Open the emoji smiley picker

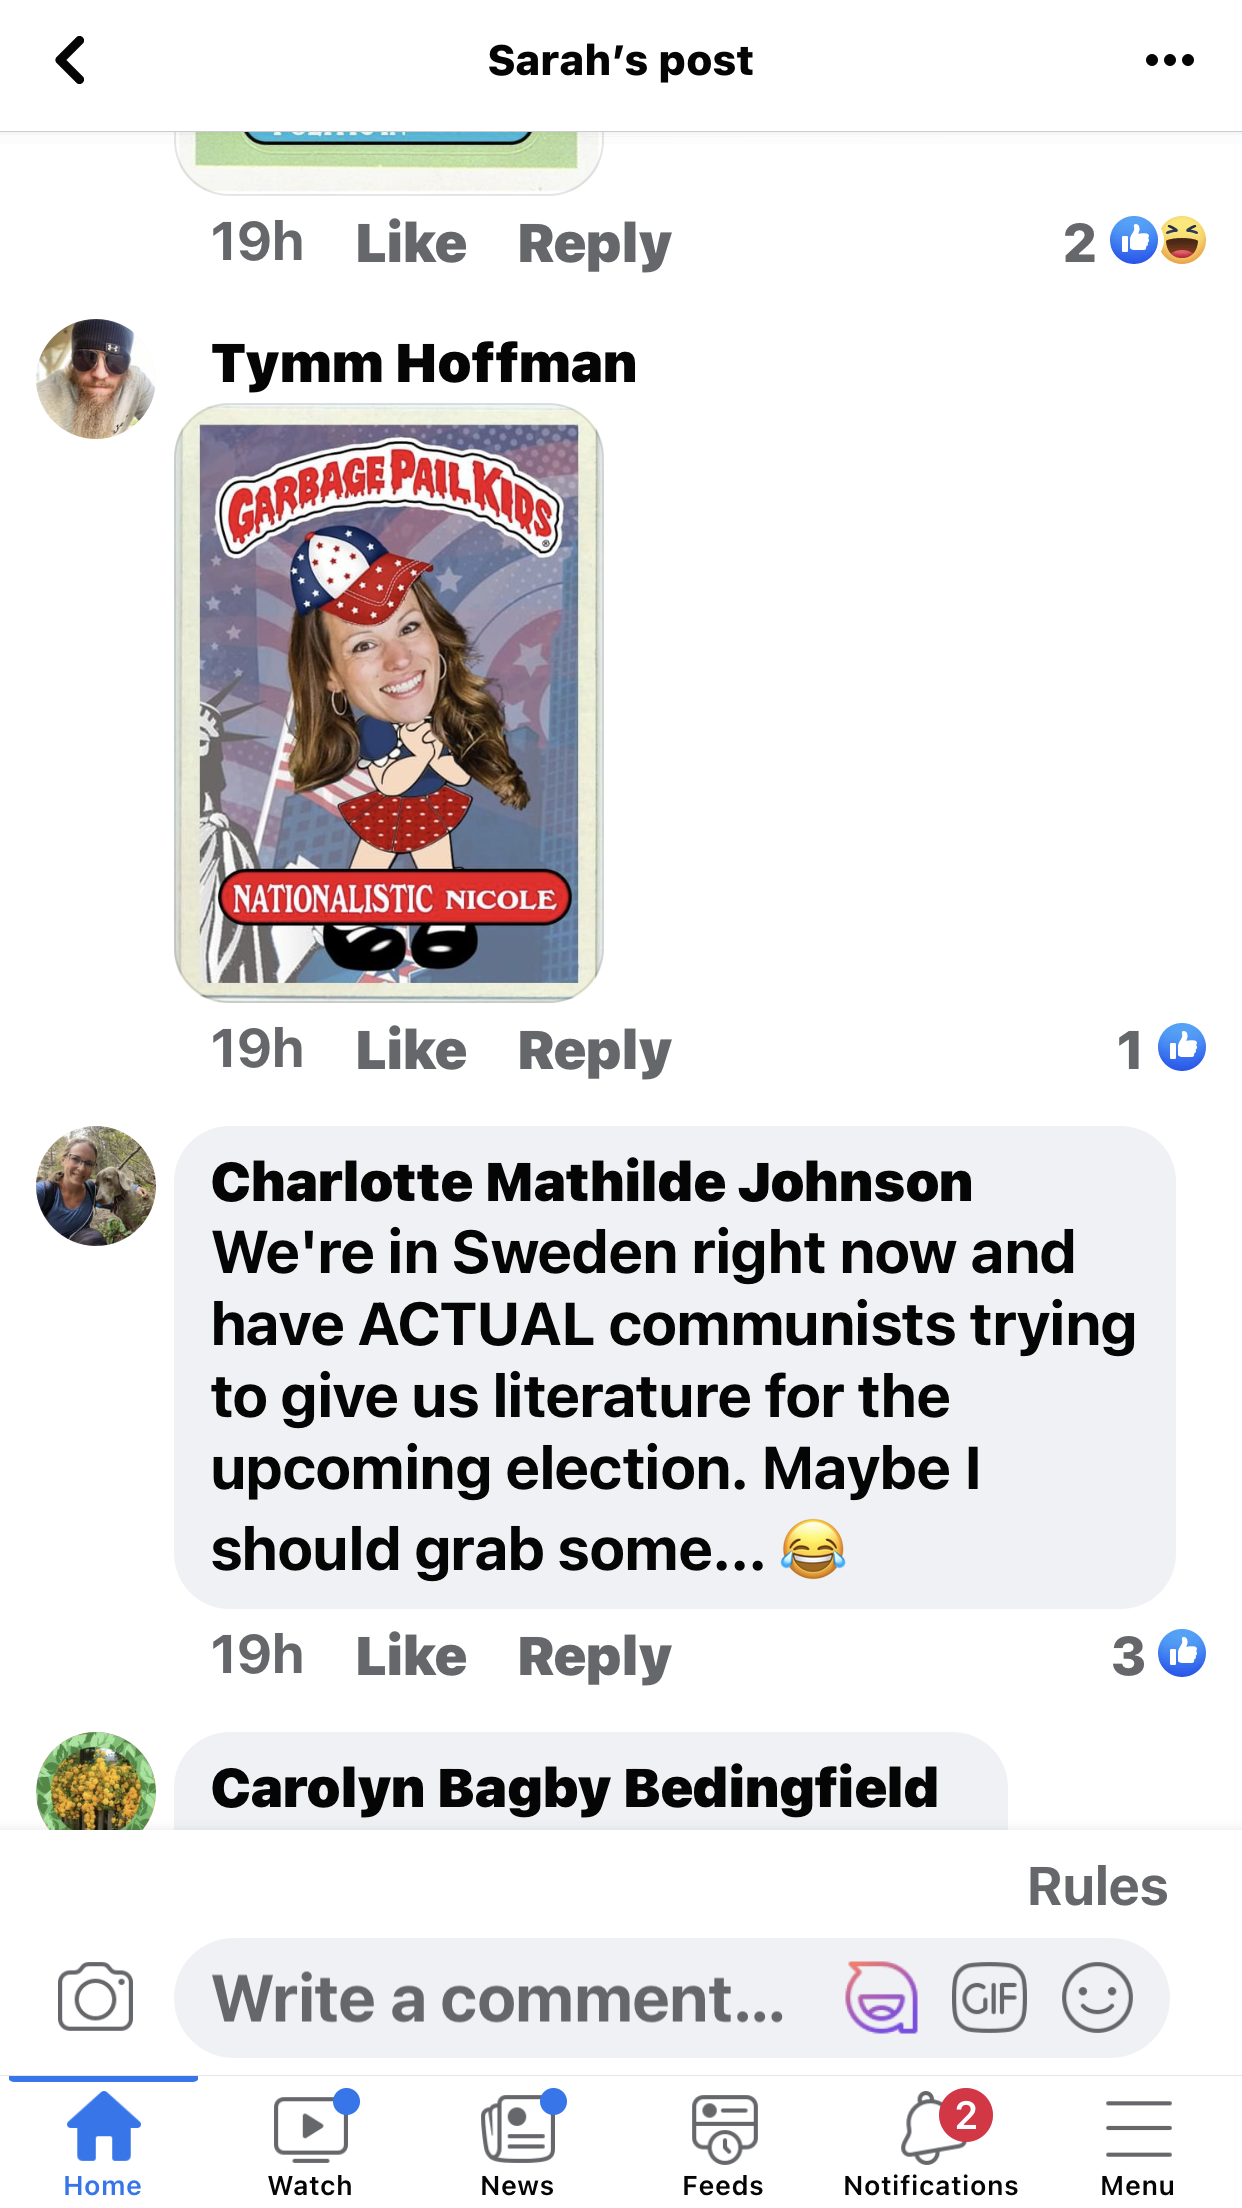pyautogui.click(x=1097, y=1997)
